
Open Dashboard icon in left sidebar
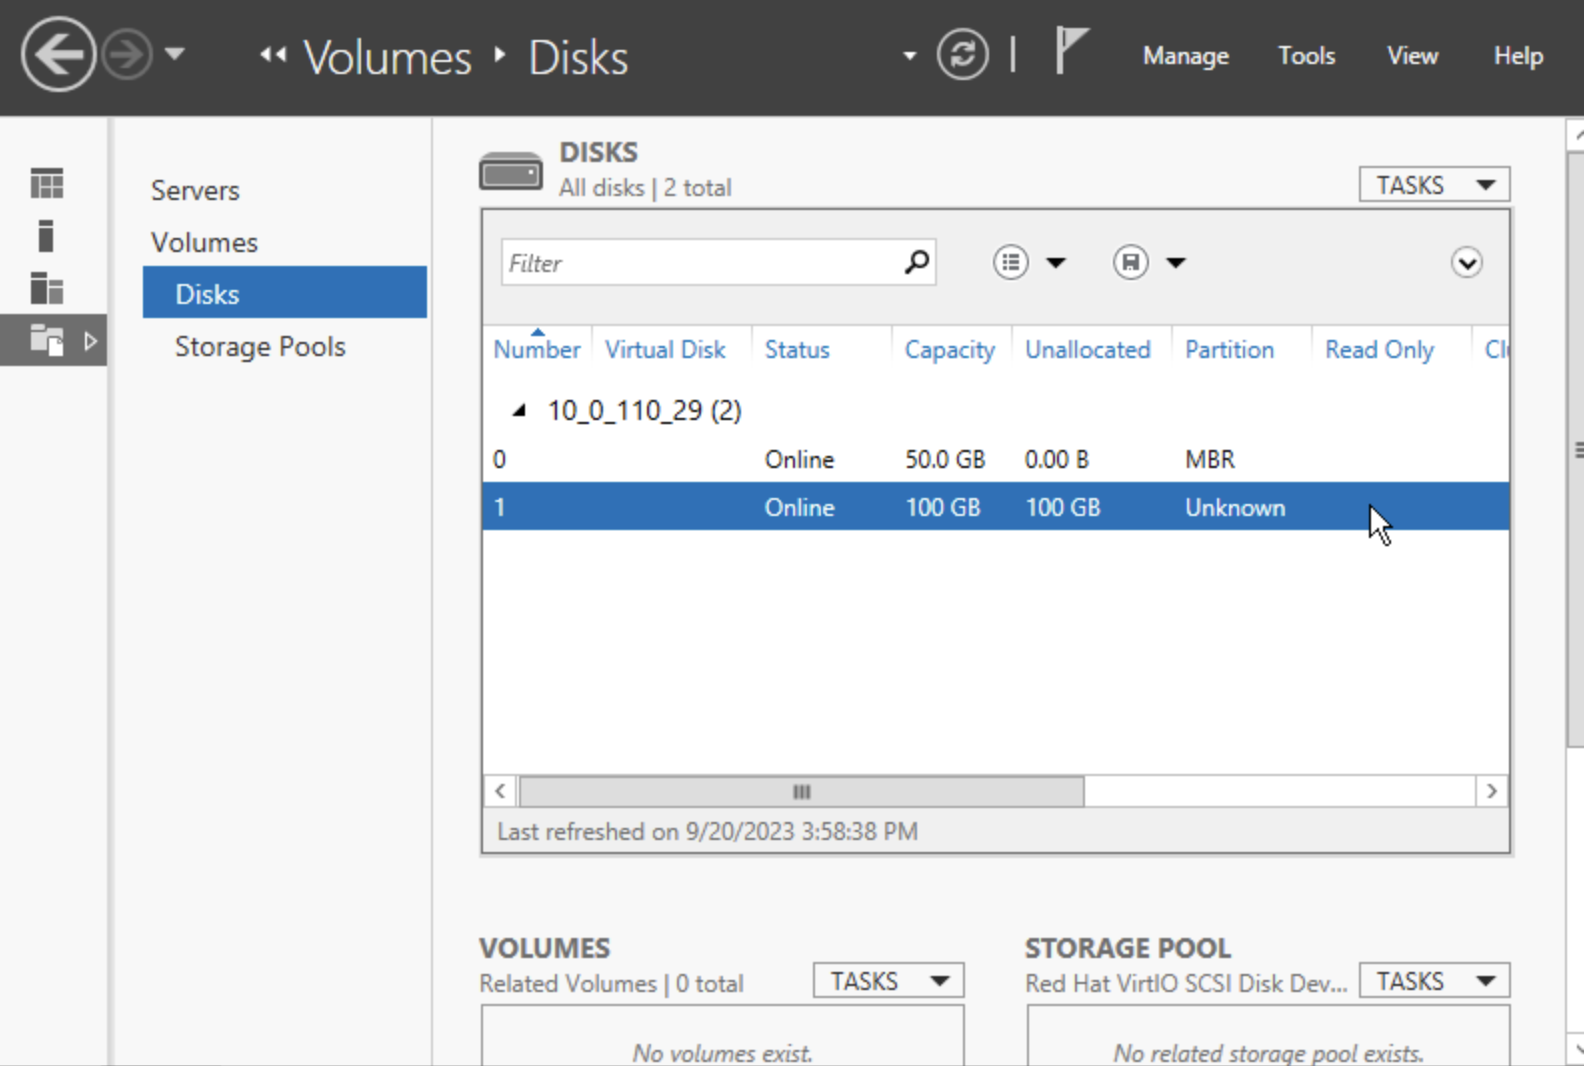47,184
